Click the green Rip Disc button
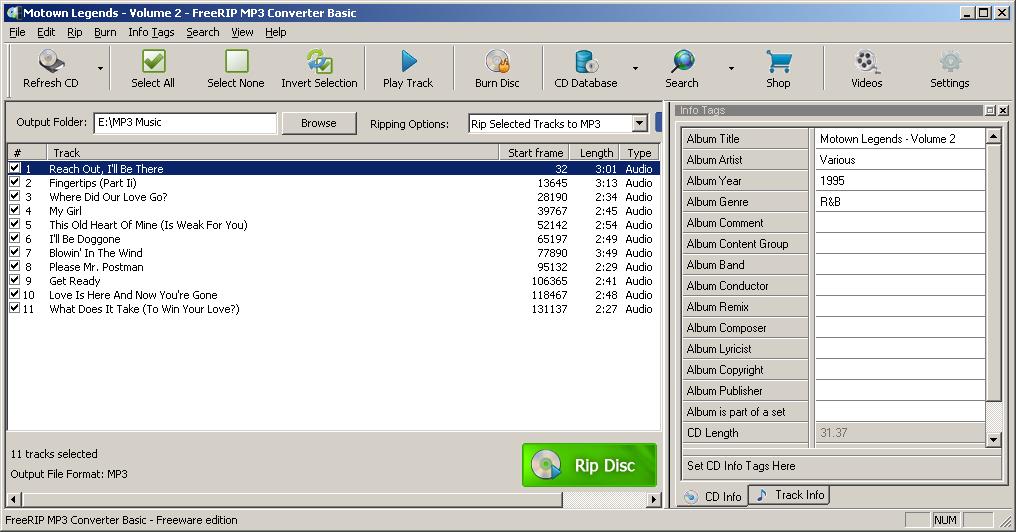Image resolution: width=1016 pixels, height=532 pixels. coord(589,465)
